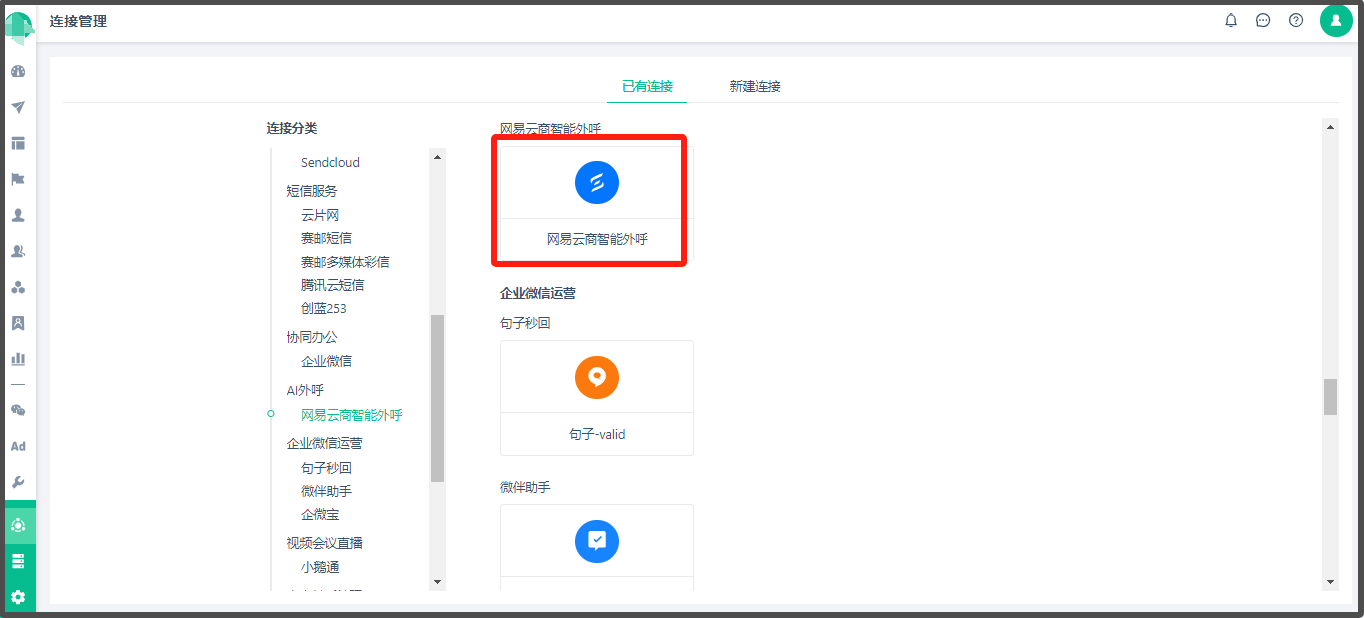This screenshot has width=1364, height=618.
Task: Click the 连接管理 page title
Action: [78, 21]
